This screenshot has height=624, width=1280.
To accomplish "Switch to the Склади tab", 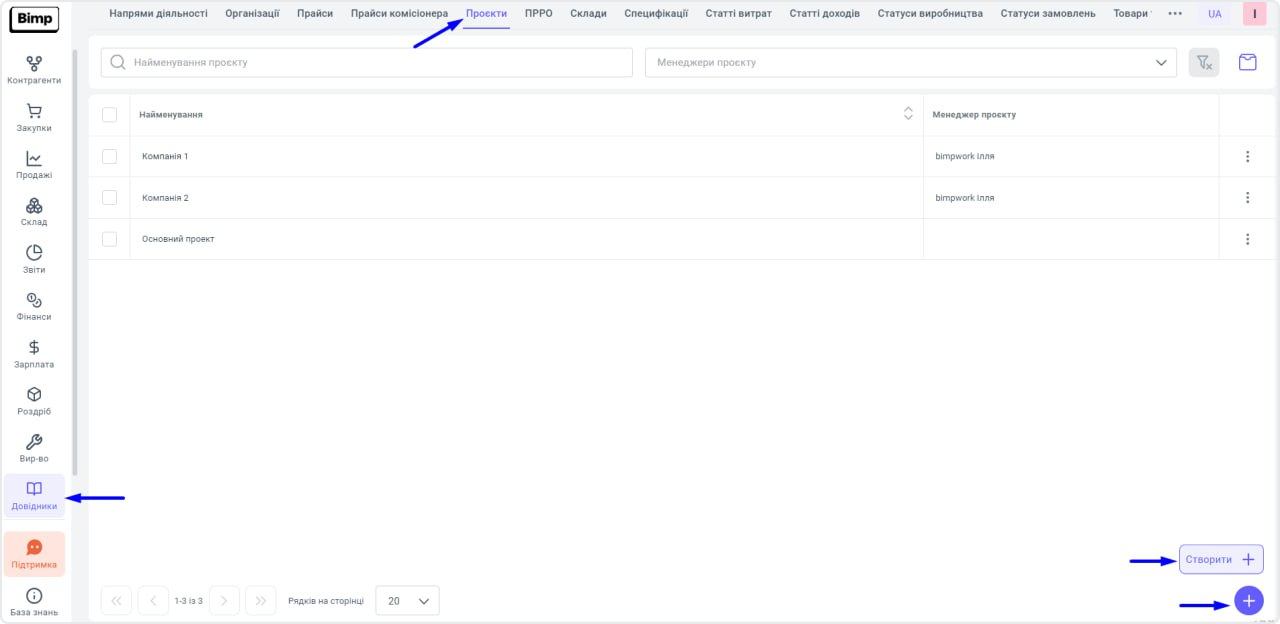I will coord(588,14).
